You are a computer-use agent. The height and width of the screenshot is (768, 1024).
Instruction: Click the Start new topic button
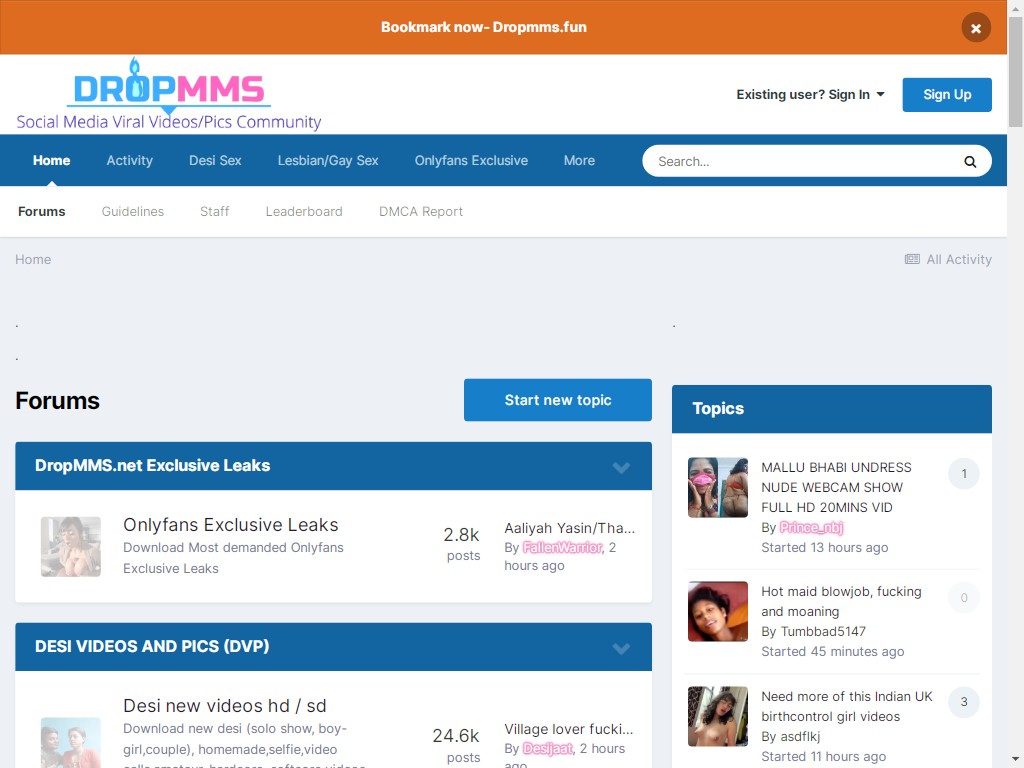(x=558, y=400)
